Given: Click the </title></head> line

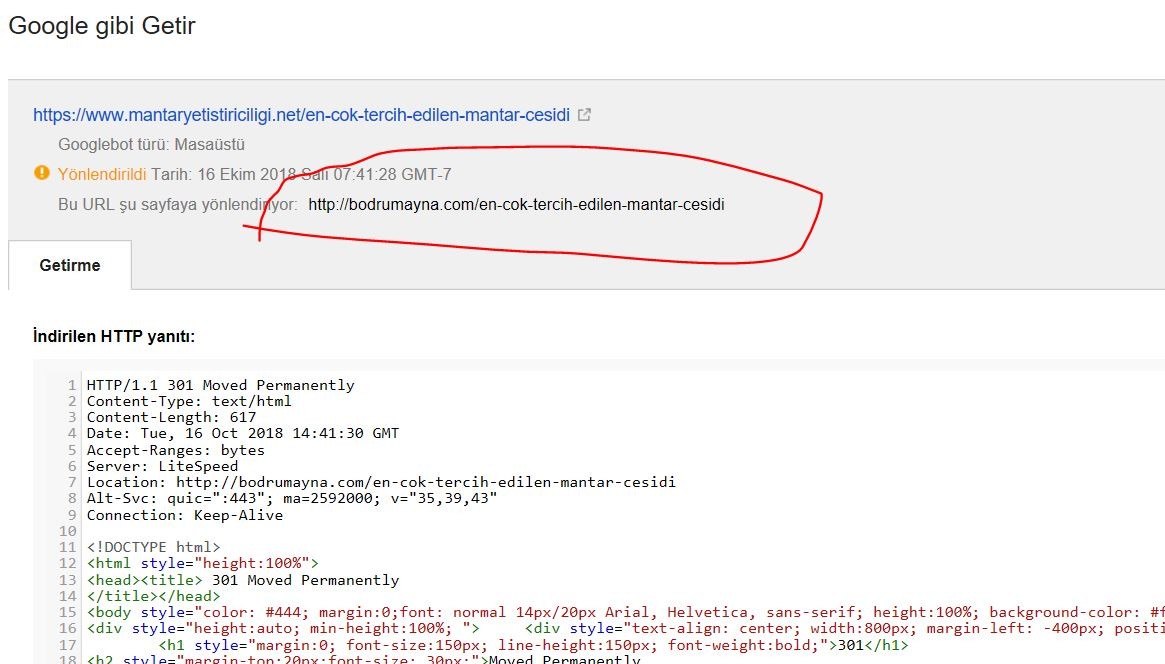Looking at the screenshot, I should tap(153, 596).
